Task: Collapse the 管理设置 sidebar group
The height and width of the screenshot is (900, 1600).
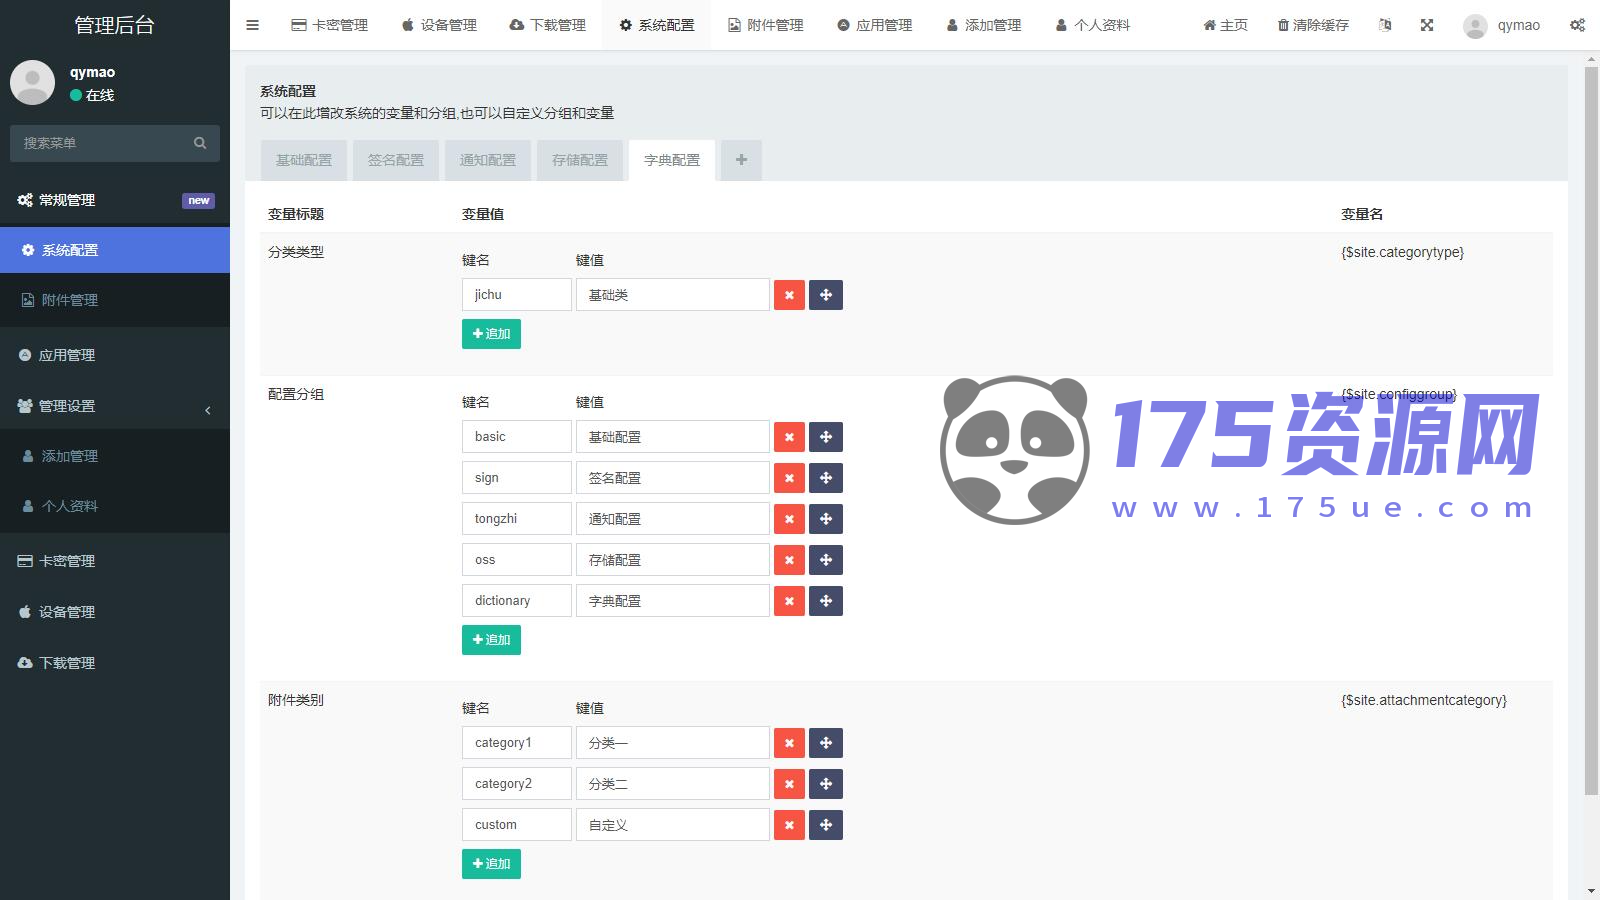Action: coord(115,406)
